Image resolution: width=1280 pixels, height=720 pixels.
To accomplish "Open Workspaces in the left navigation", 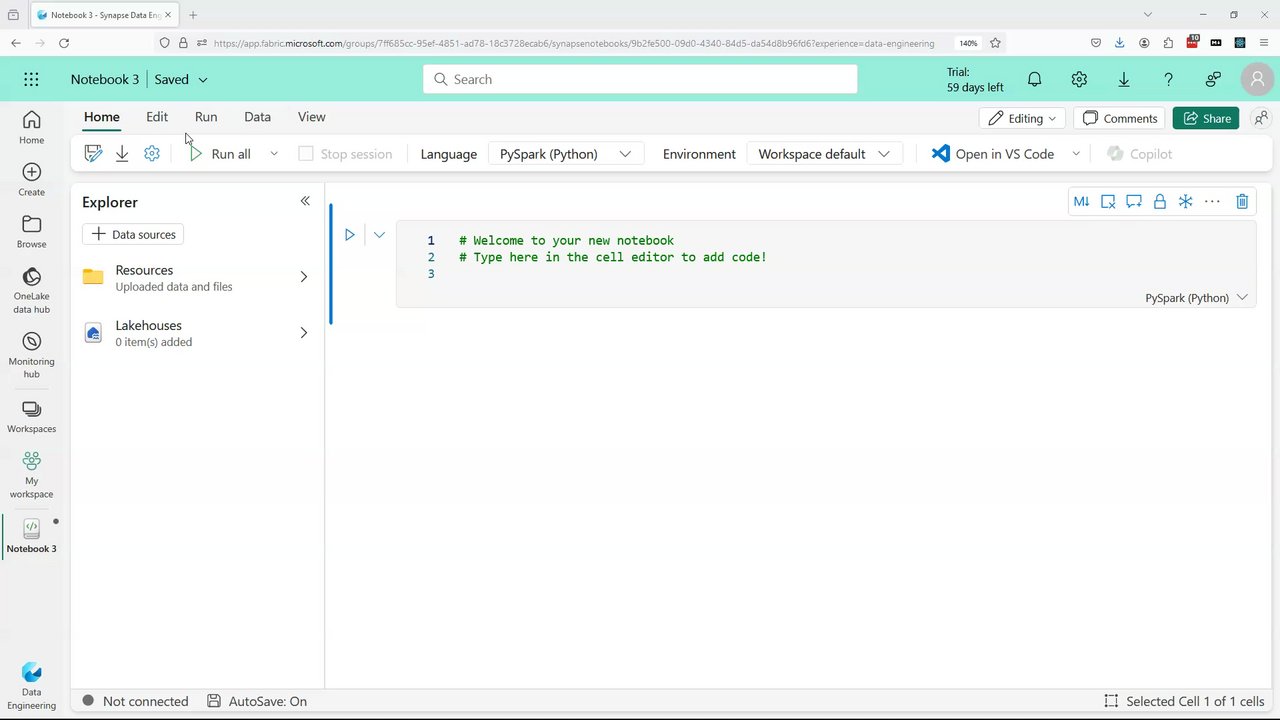I will [31, 416].
